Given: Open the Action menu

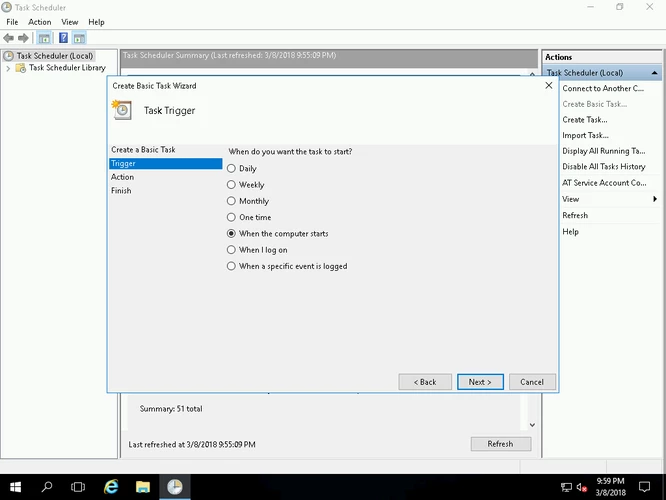Looking at the screenshot, I should 40,22.
